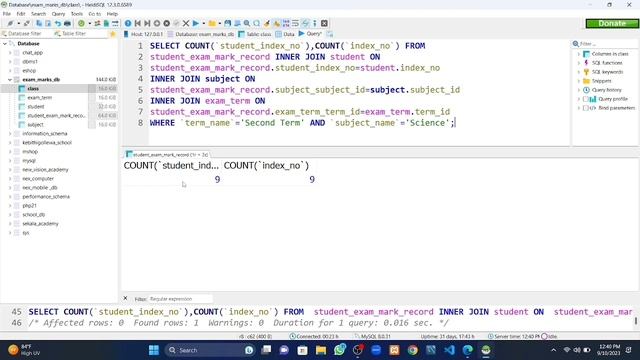Open the help icon in the toolbar
Screen dimensions: 640x360
point(128,23)
